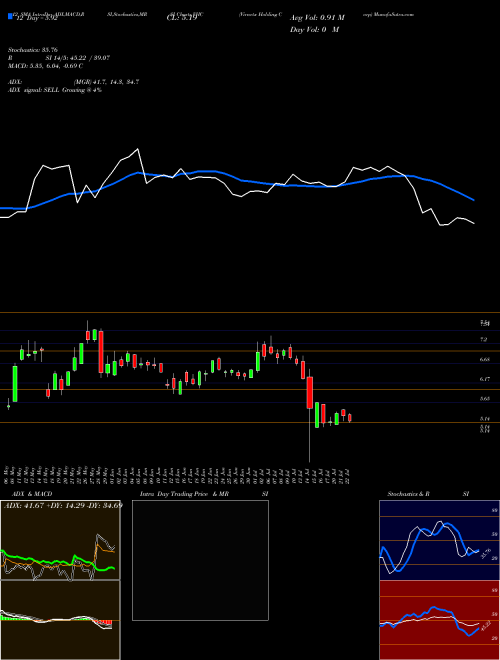The width and height of the screenshot is (500, 660).
Task: Click the ADX indicator chart thumbnail
Action: coord(60,540)
